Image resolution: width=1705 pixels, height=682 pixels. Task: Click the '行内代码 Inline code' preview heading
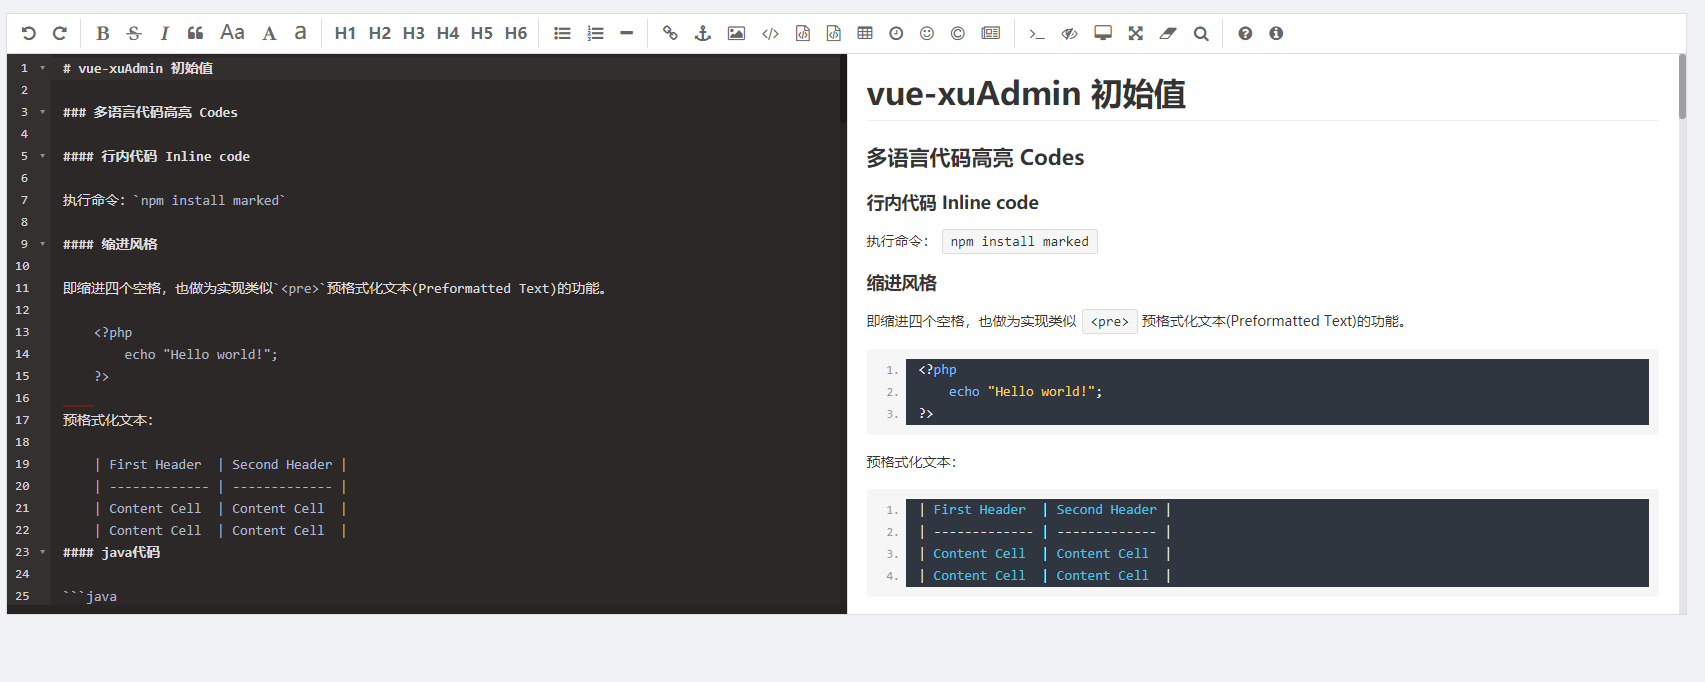(x=952, y=202)
